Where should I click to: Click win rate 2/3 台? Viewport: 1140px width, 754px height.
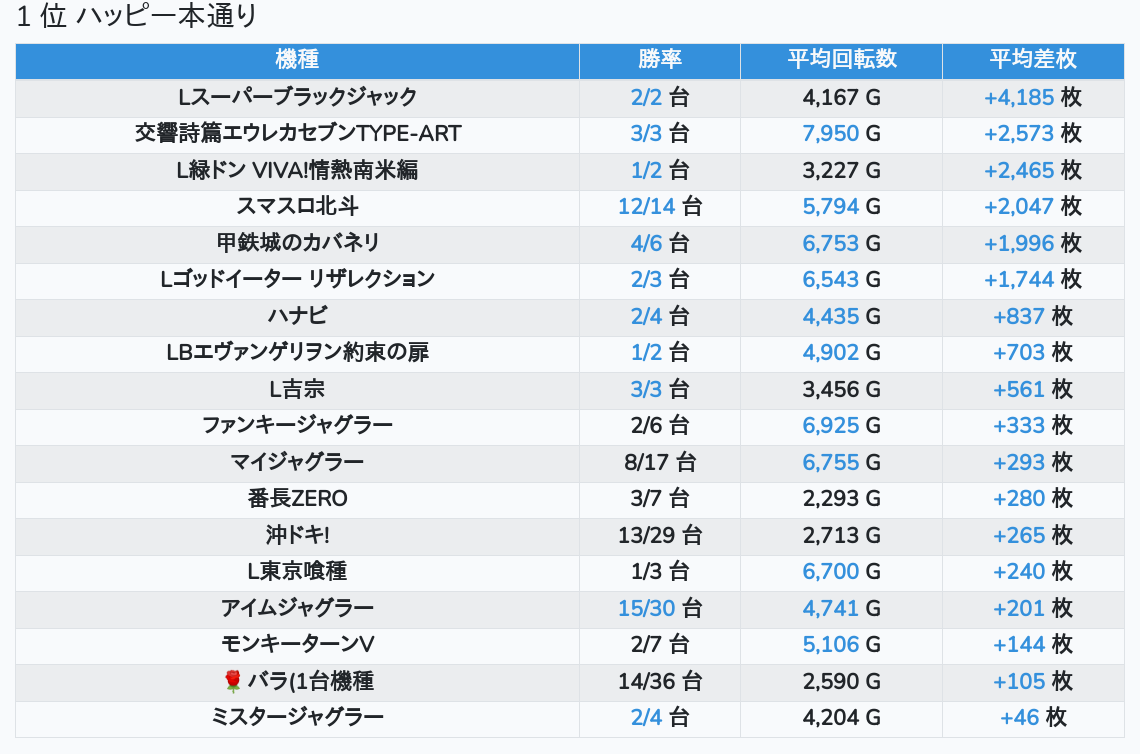[x=660, y=279]
